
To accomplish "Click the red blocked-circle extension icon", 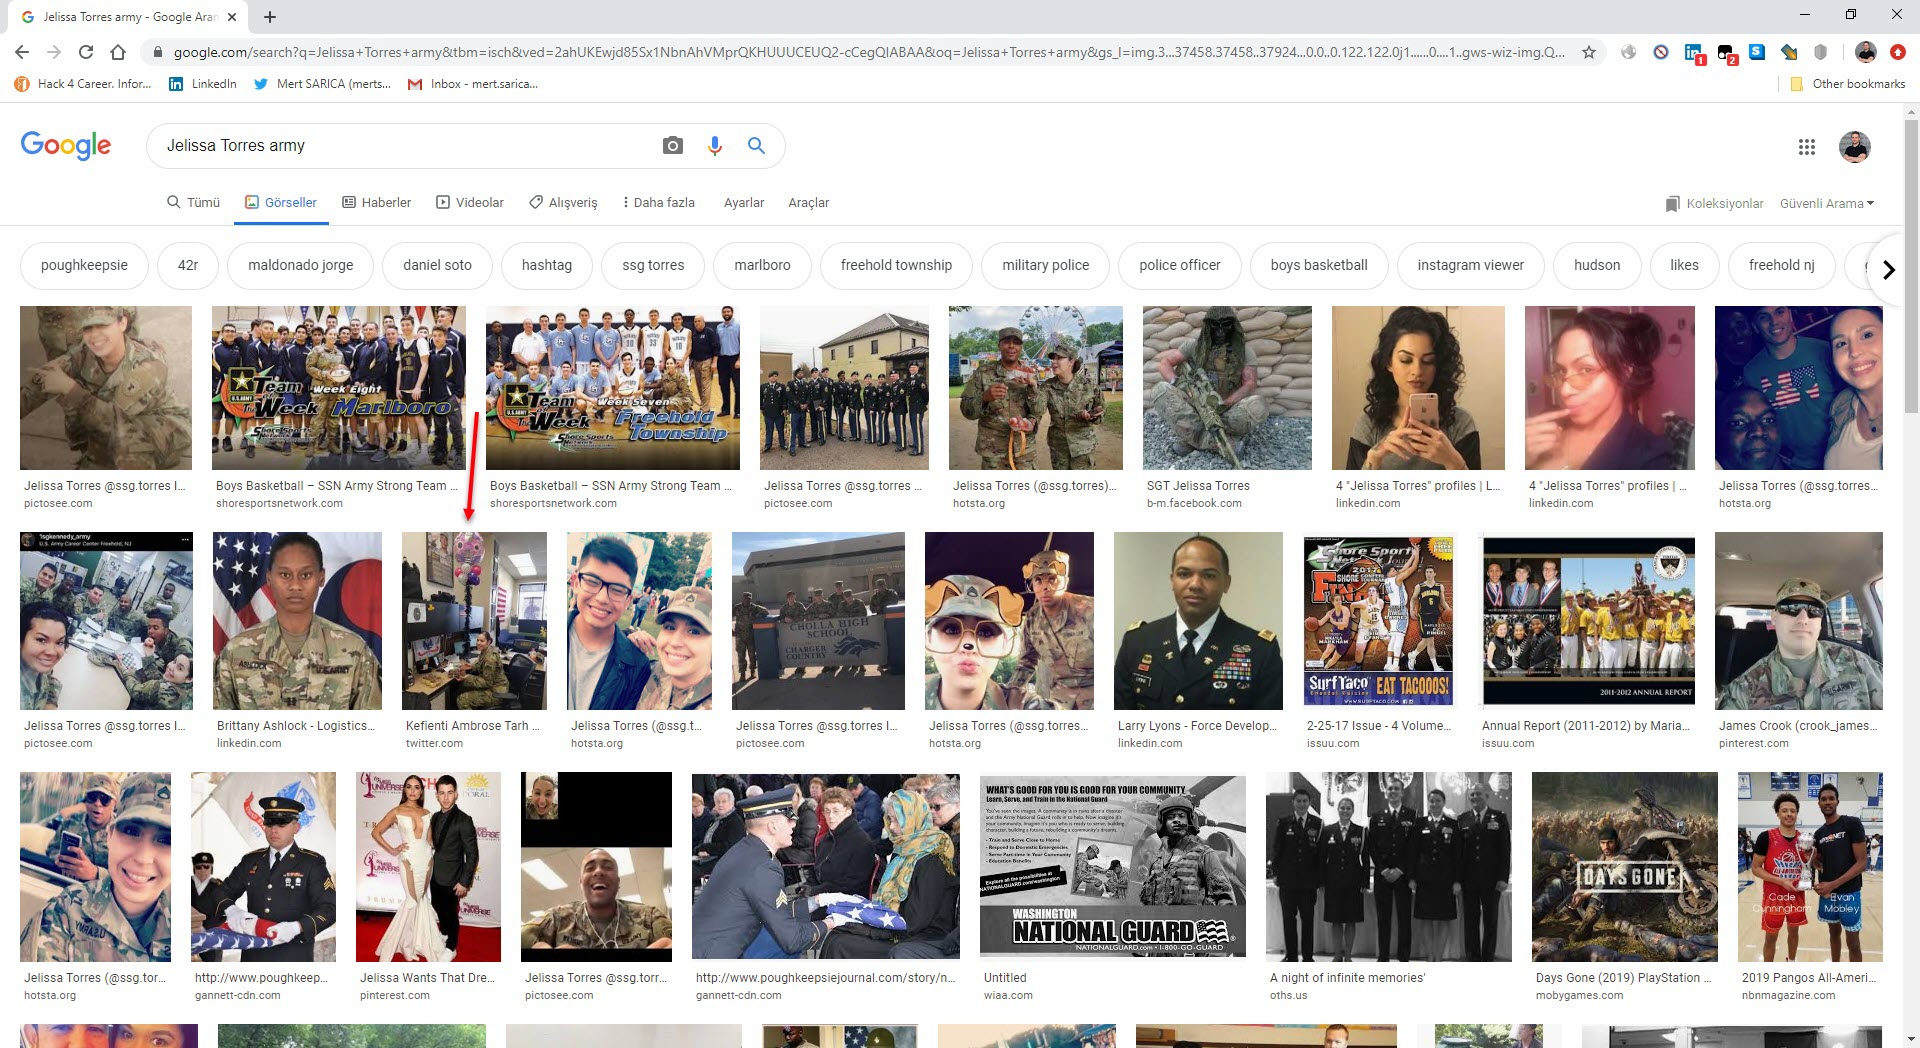I will tap(1661, 52).
